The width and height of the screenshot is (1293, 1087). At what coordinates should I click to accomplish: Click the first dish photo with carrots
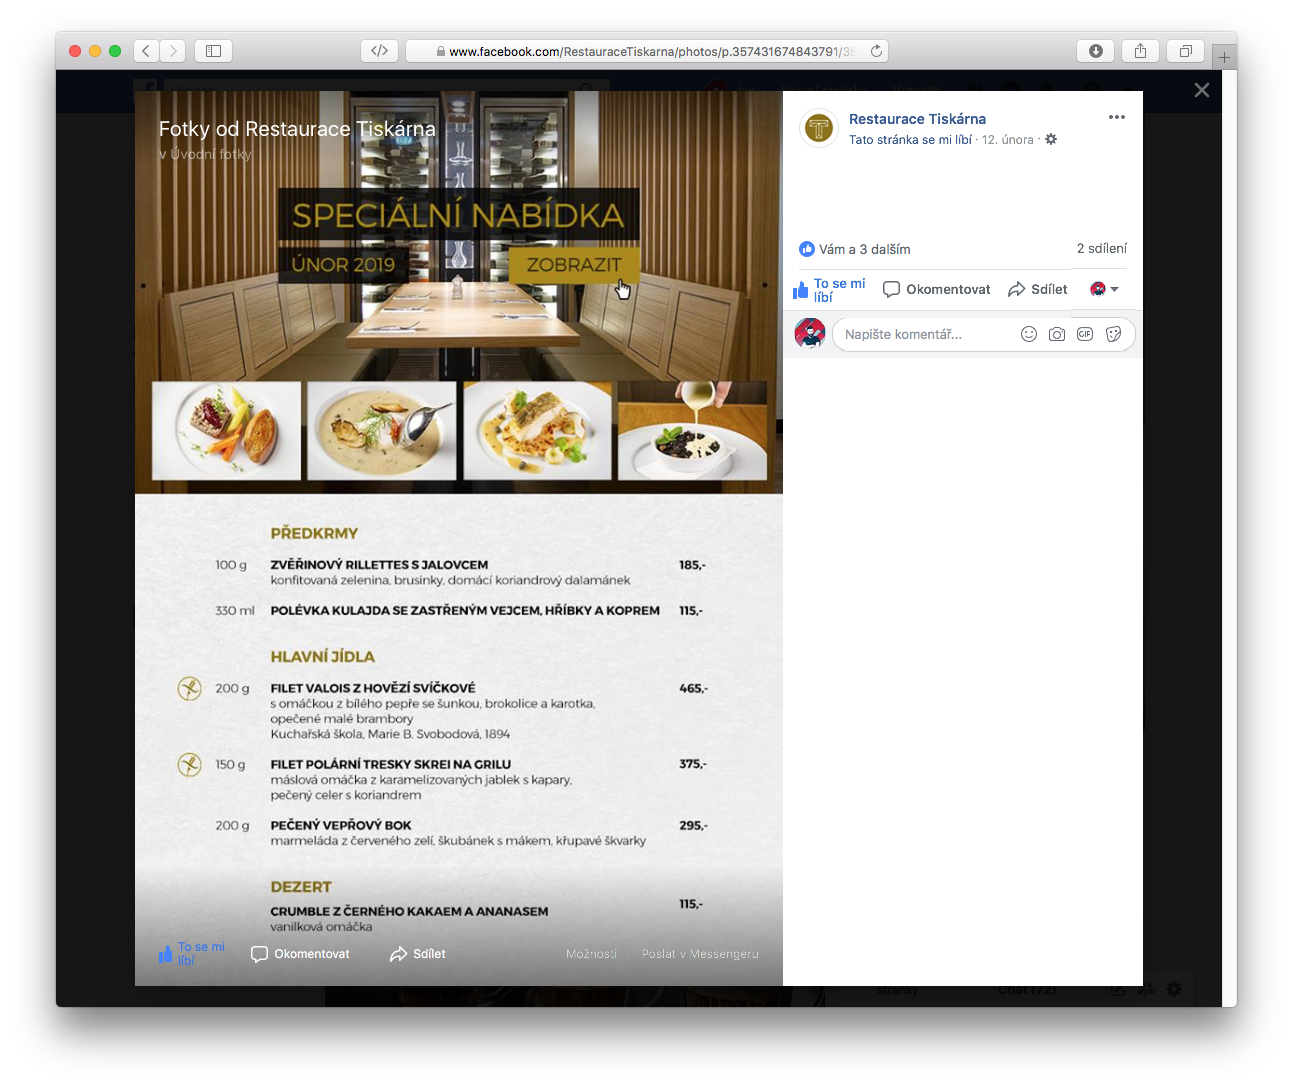tap(226, 431)
